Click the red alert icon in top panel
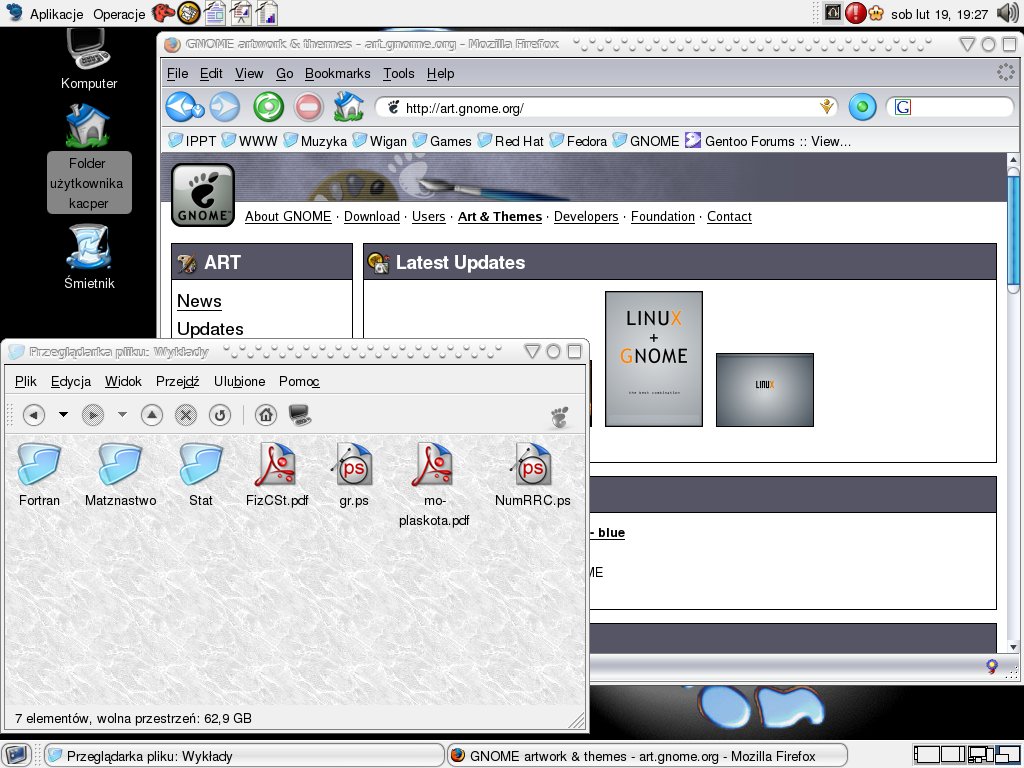The image size is (1024, 768). coord(855,12)
